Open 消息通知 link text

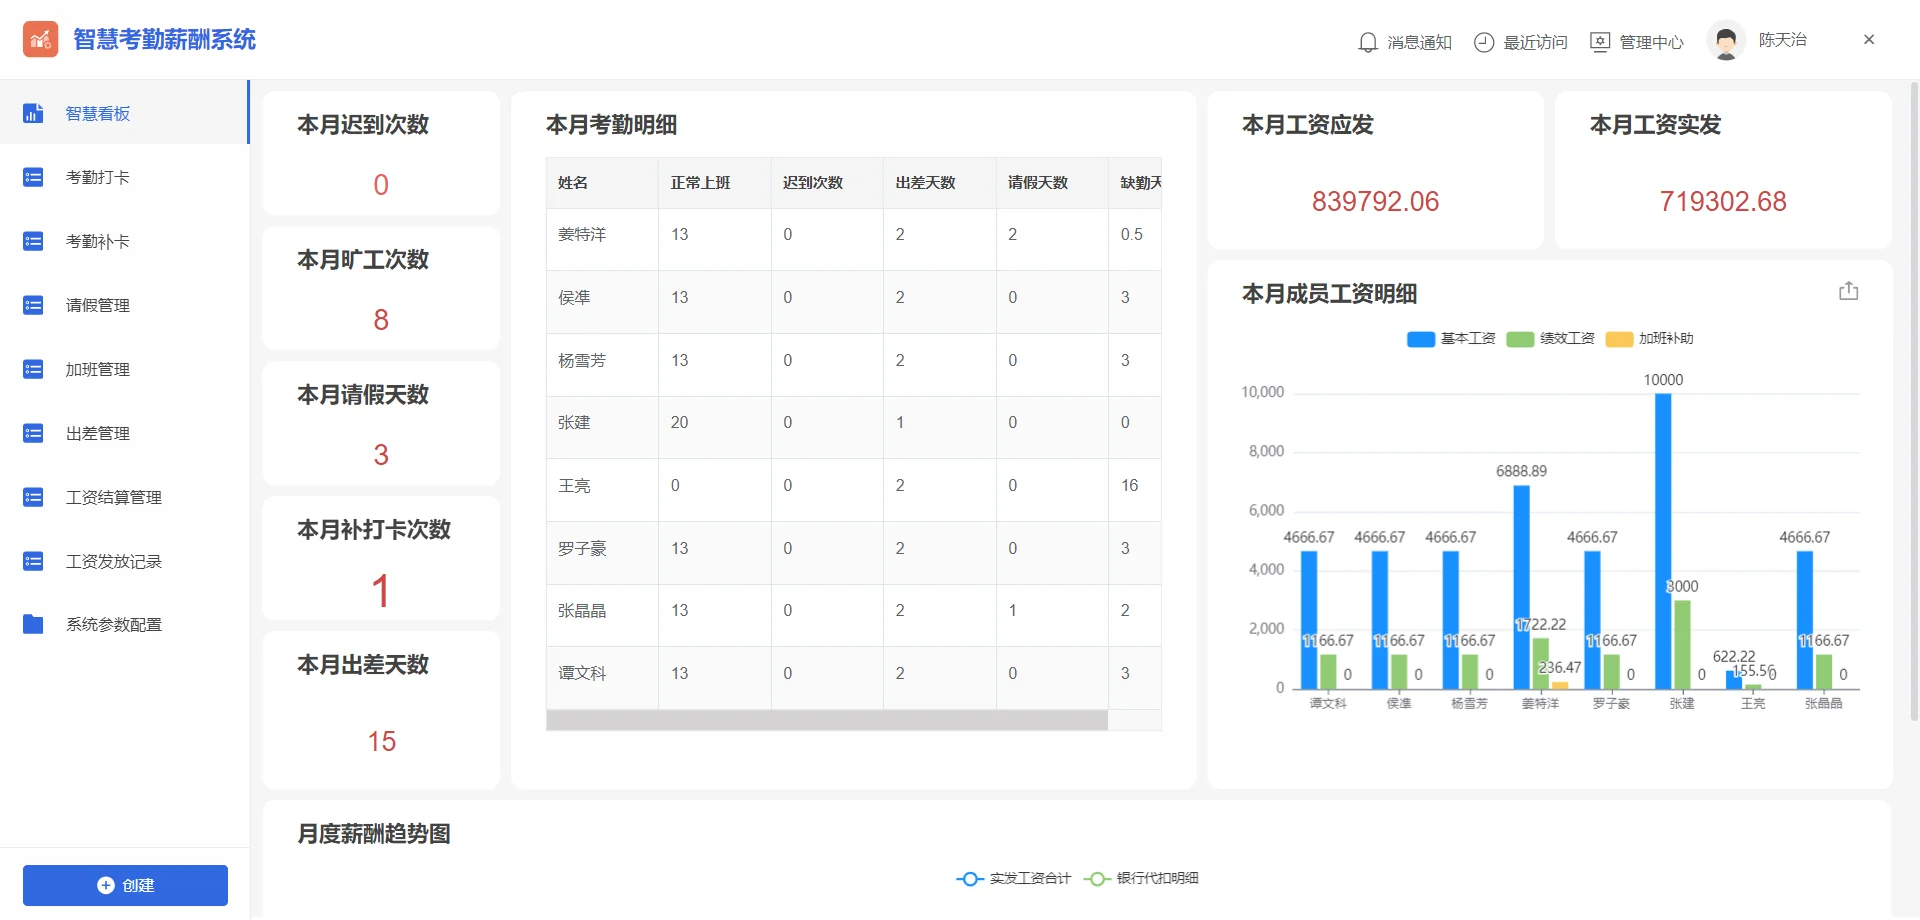coord(1419,42)
